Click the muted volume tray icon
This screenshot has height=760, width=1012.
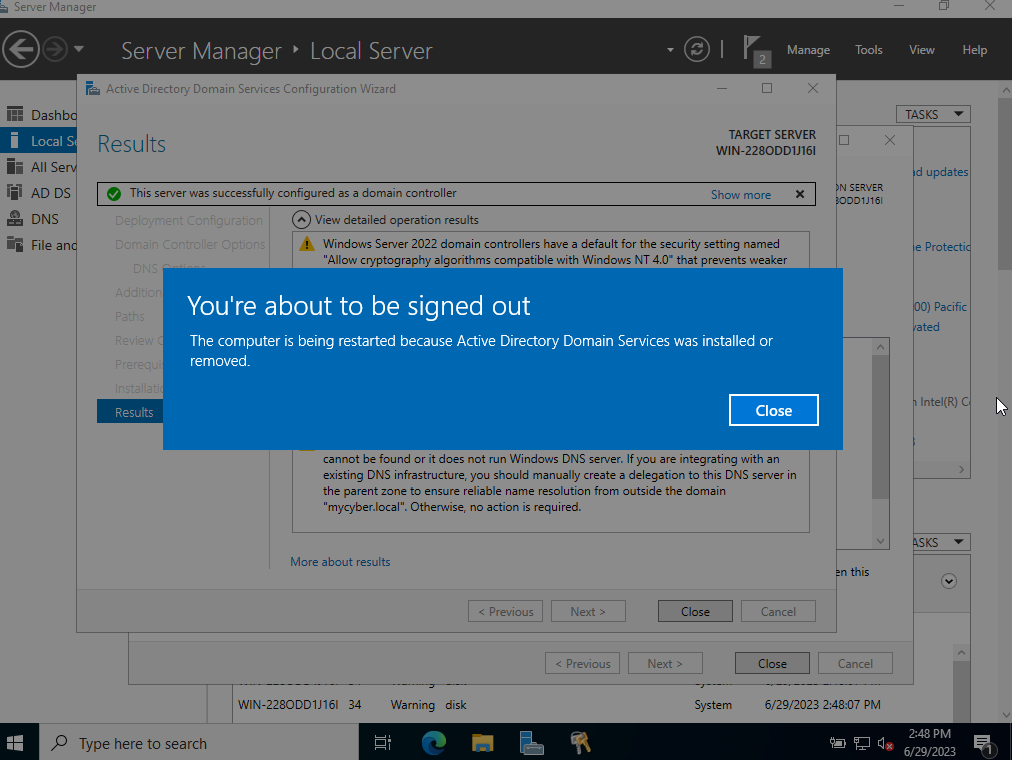pyautogui.click(x=886, y=744)
